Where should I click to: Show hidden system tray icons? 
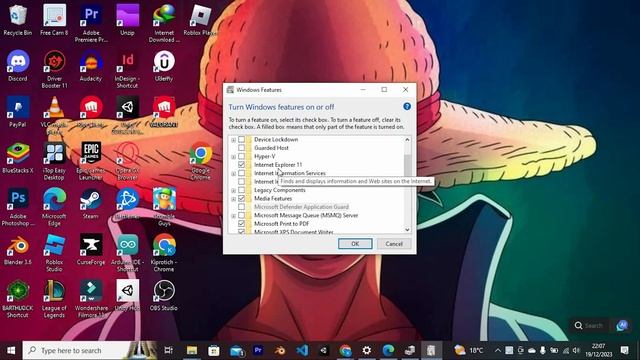point(498,350)
